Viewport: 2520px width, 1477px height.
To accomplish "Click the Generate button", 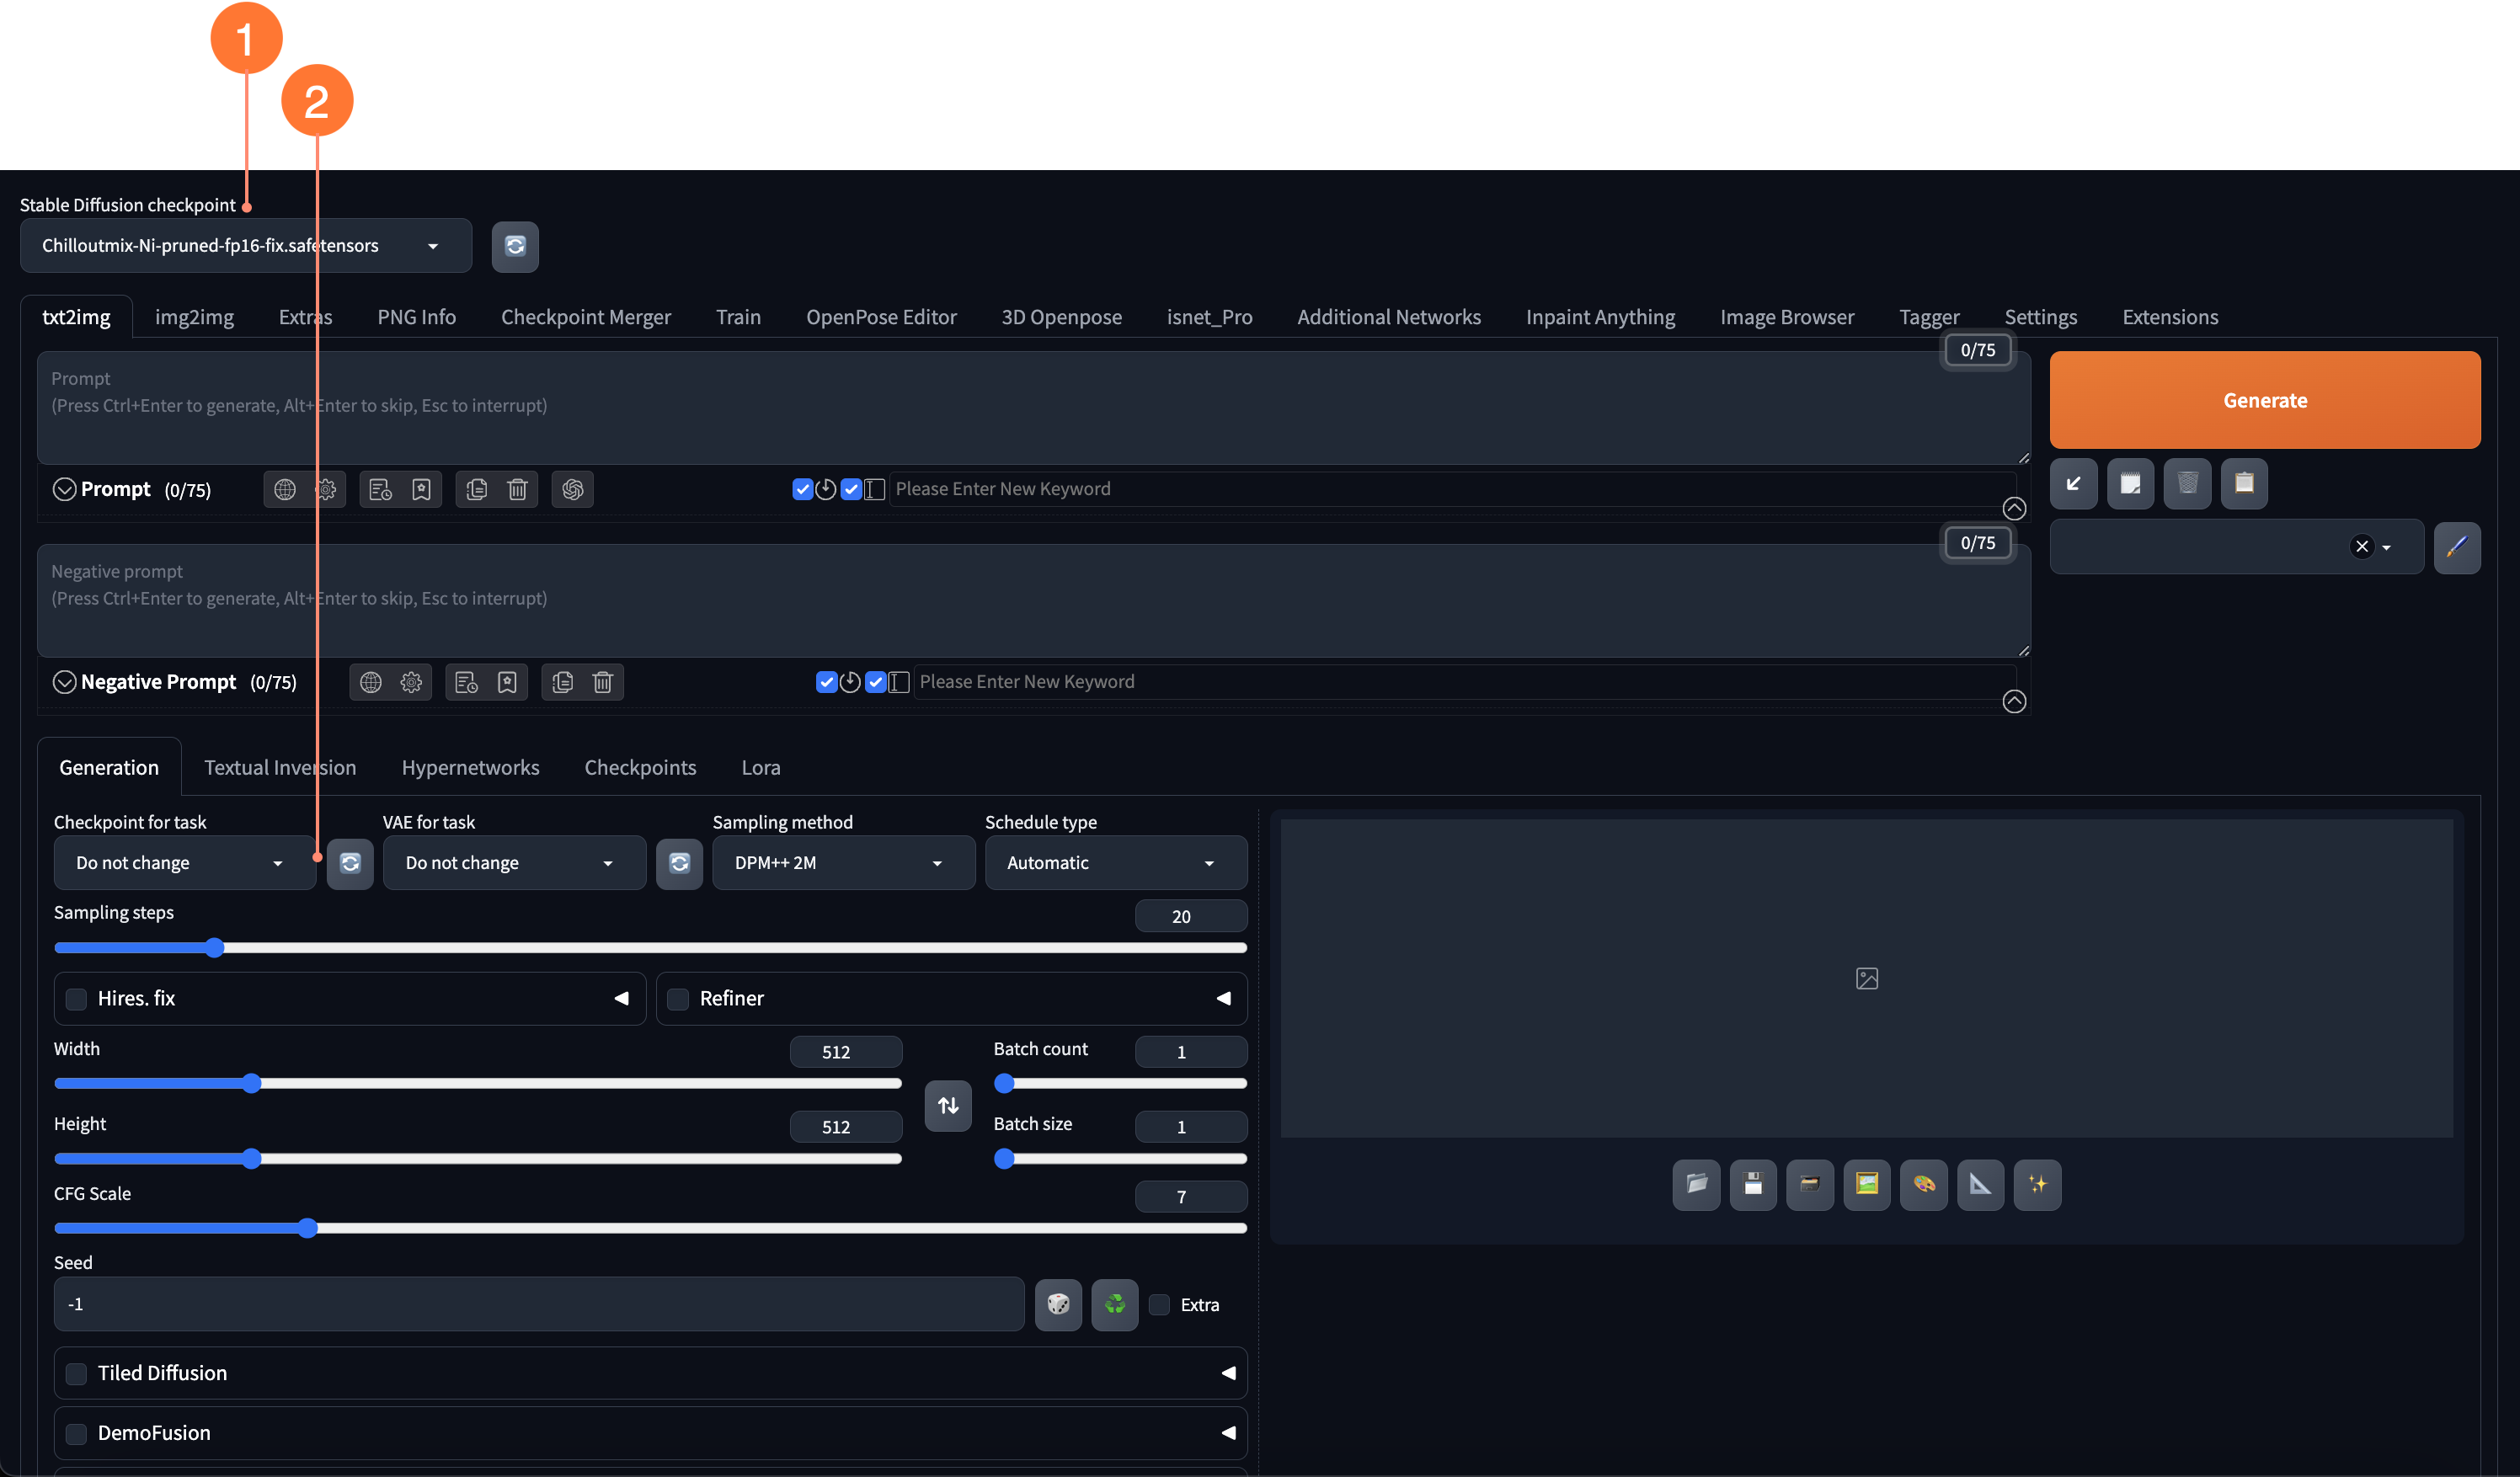I will click(x=2265, y=399).
